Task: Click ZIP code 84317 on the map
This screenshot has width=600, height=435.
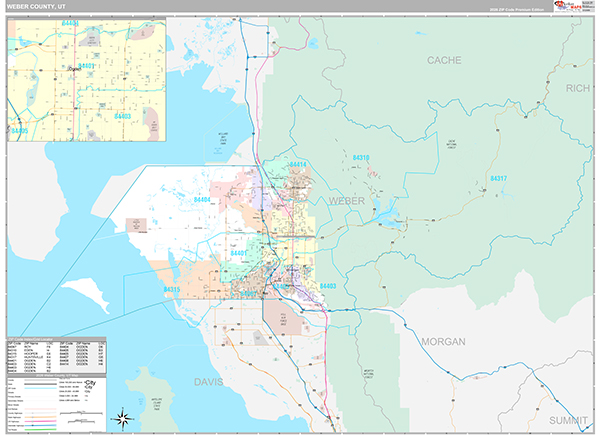Action: point(499,178)
